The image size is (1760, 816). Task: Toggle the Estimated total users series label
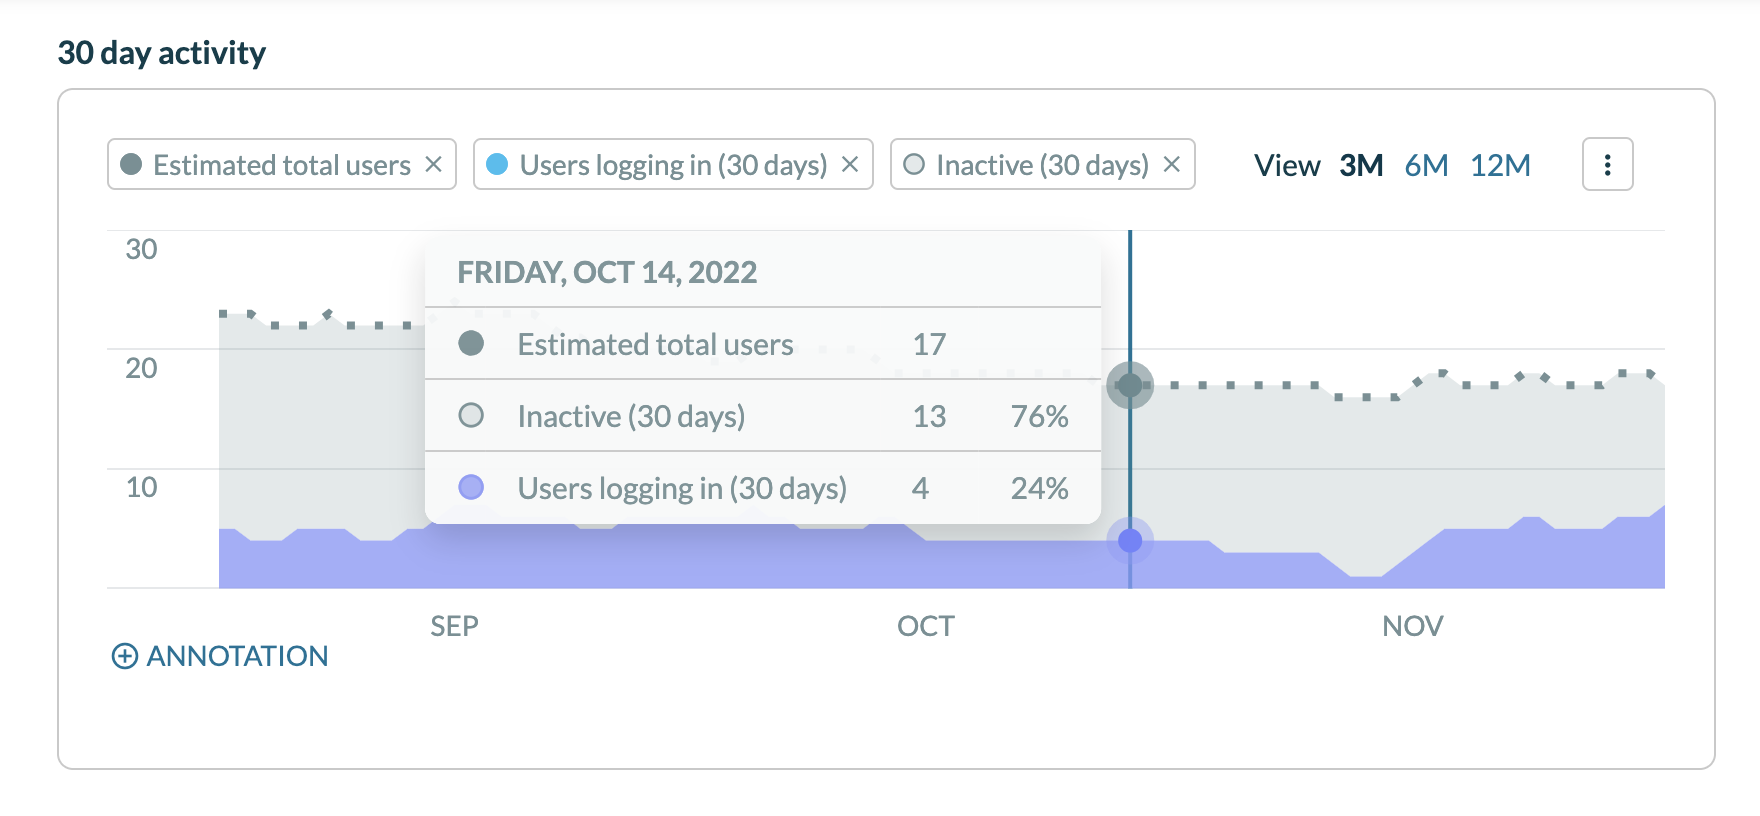[x=282, y=165]
